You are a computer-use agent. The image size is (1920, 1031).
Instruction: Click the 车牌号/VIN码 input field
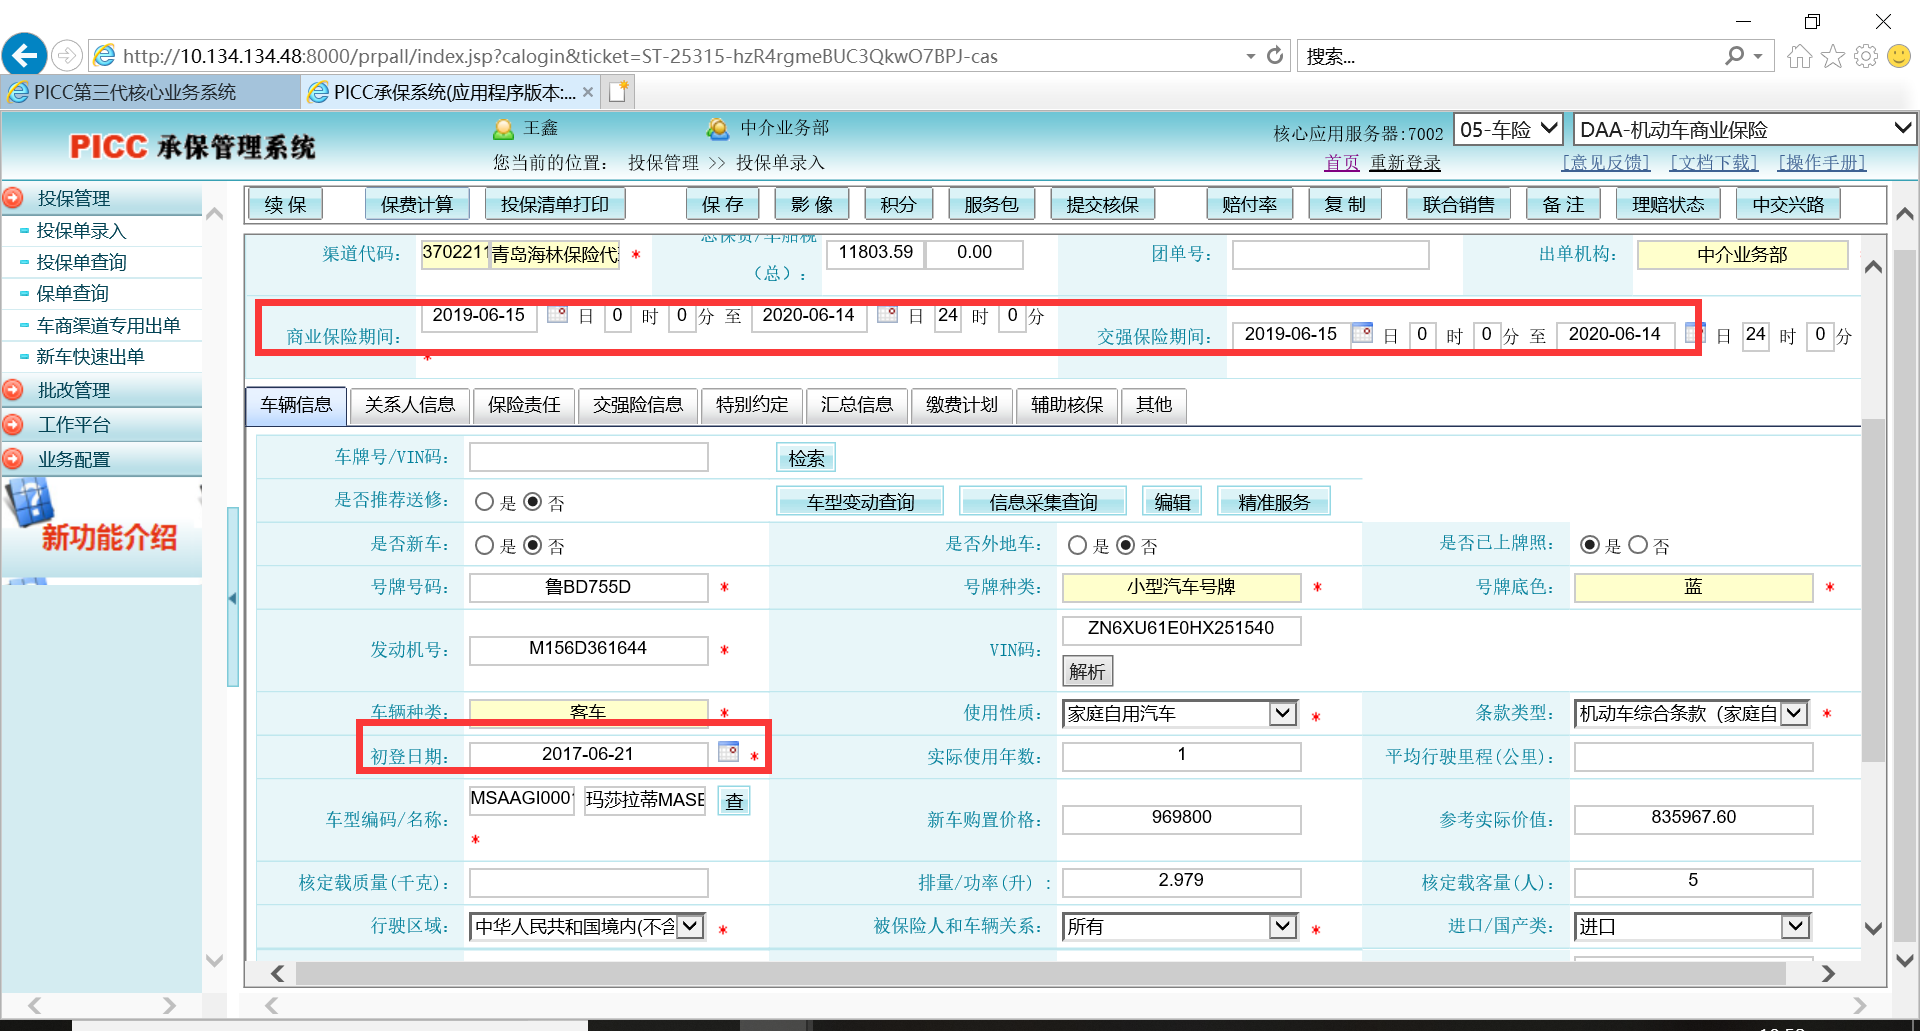(x=589, y=458)
